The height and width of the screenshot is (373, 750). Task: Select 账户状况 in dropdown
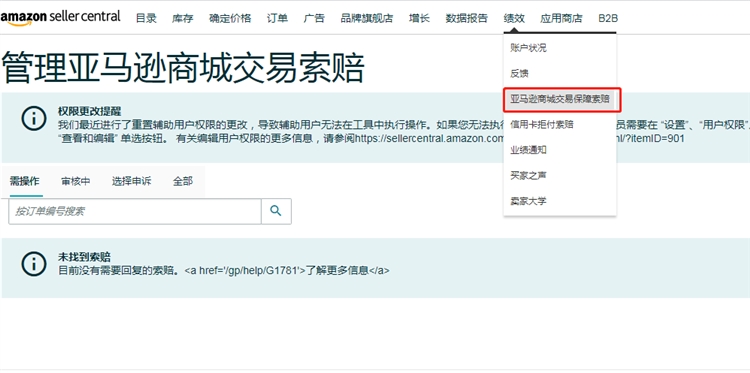(528, 48)
